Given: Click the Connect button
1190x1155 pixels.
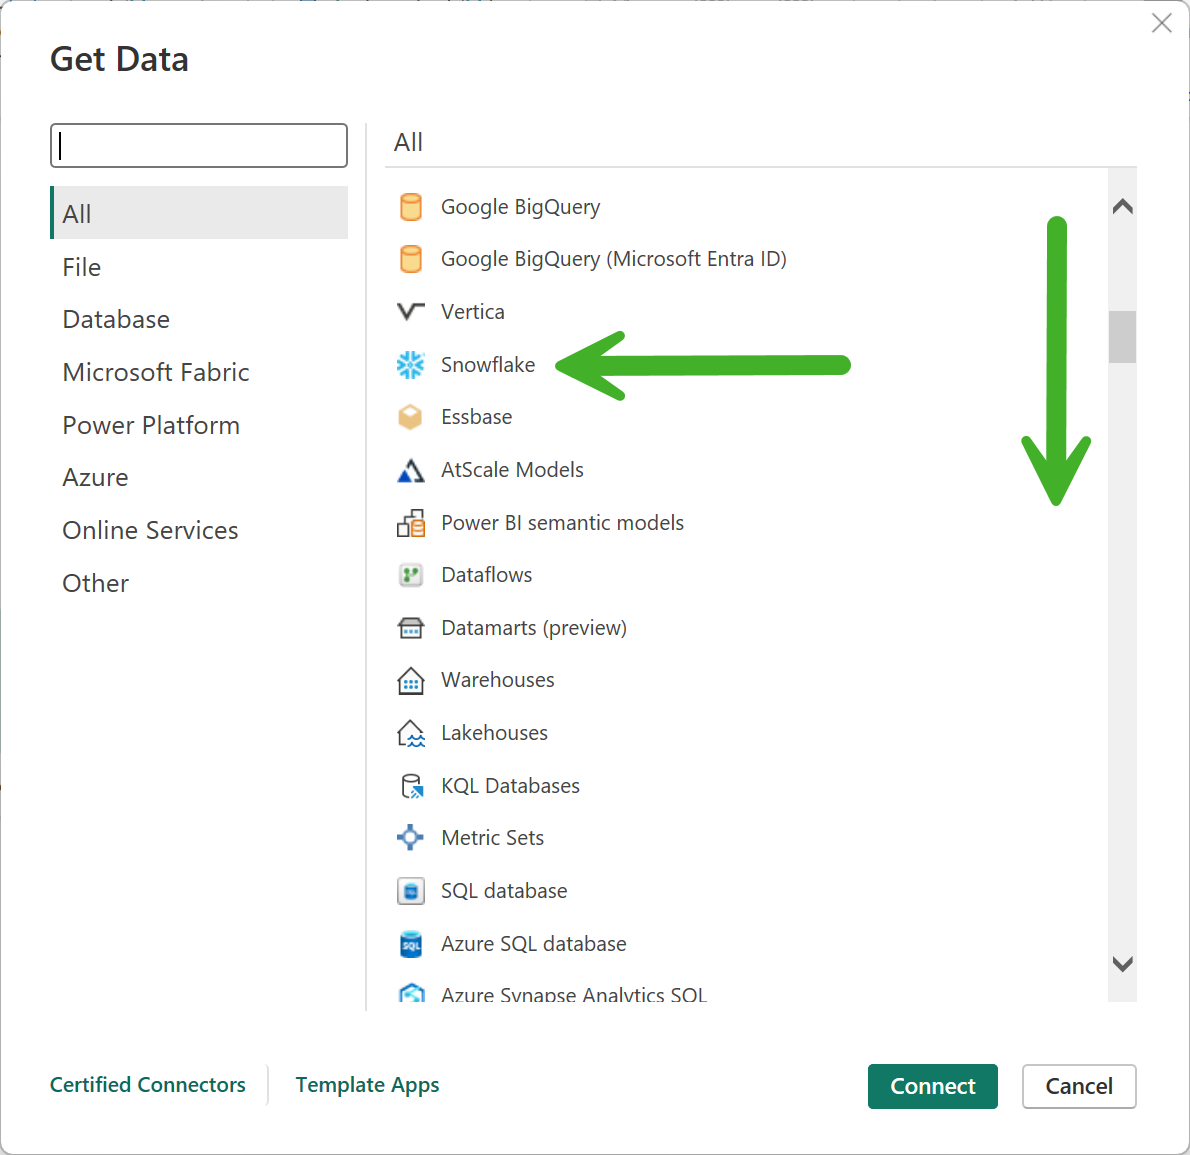Looking at the screenshot, I should coord(932,1086).
